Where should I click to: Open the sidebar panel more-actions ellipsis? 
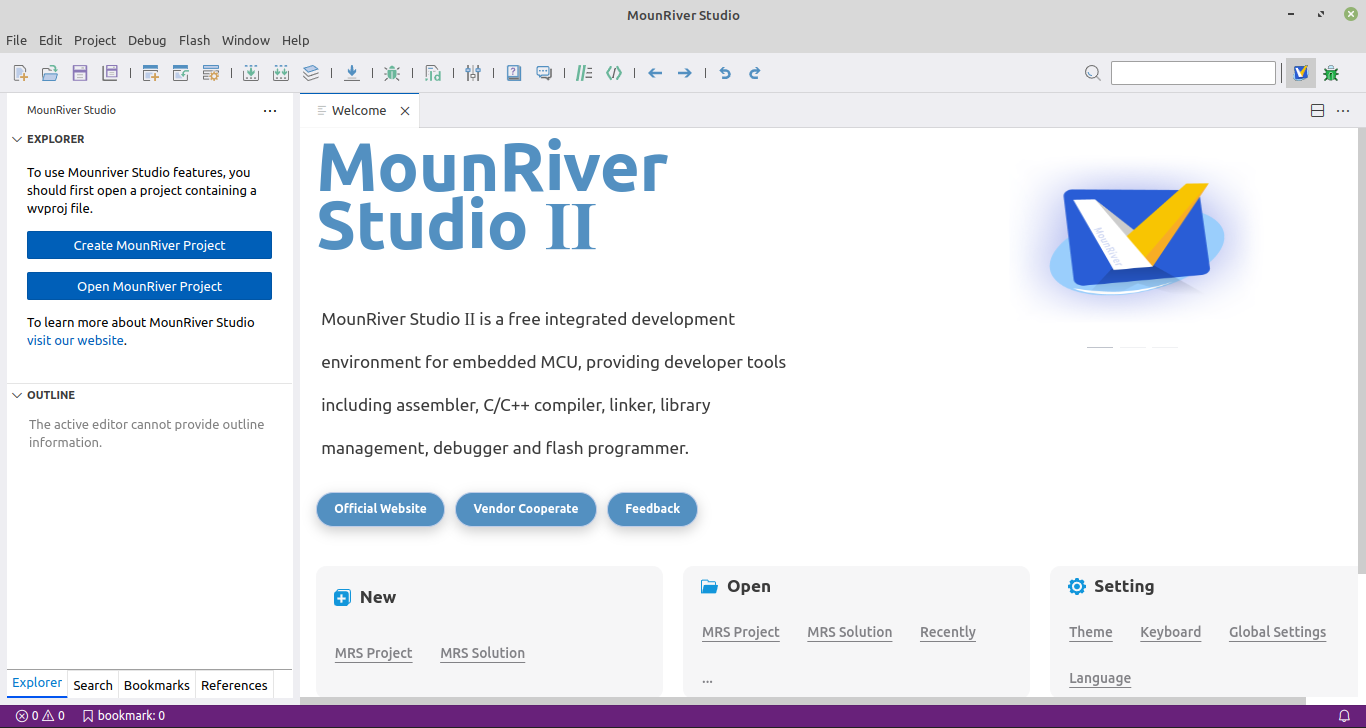[x=270, y=111]
